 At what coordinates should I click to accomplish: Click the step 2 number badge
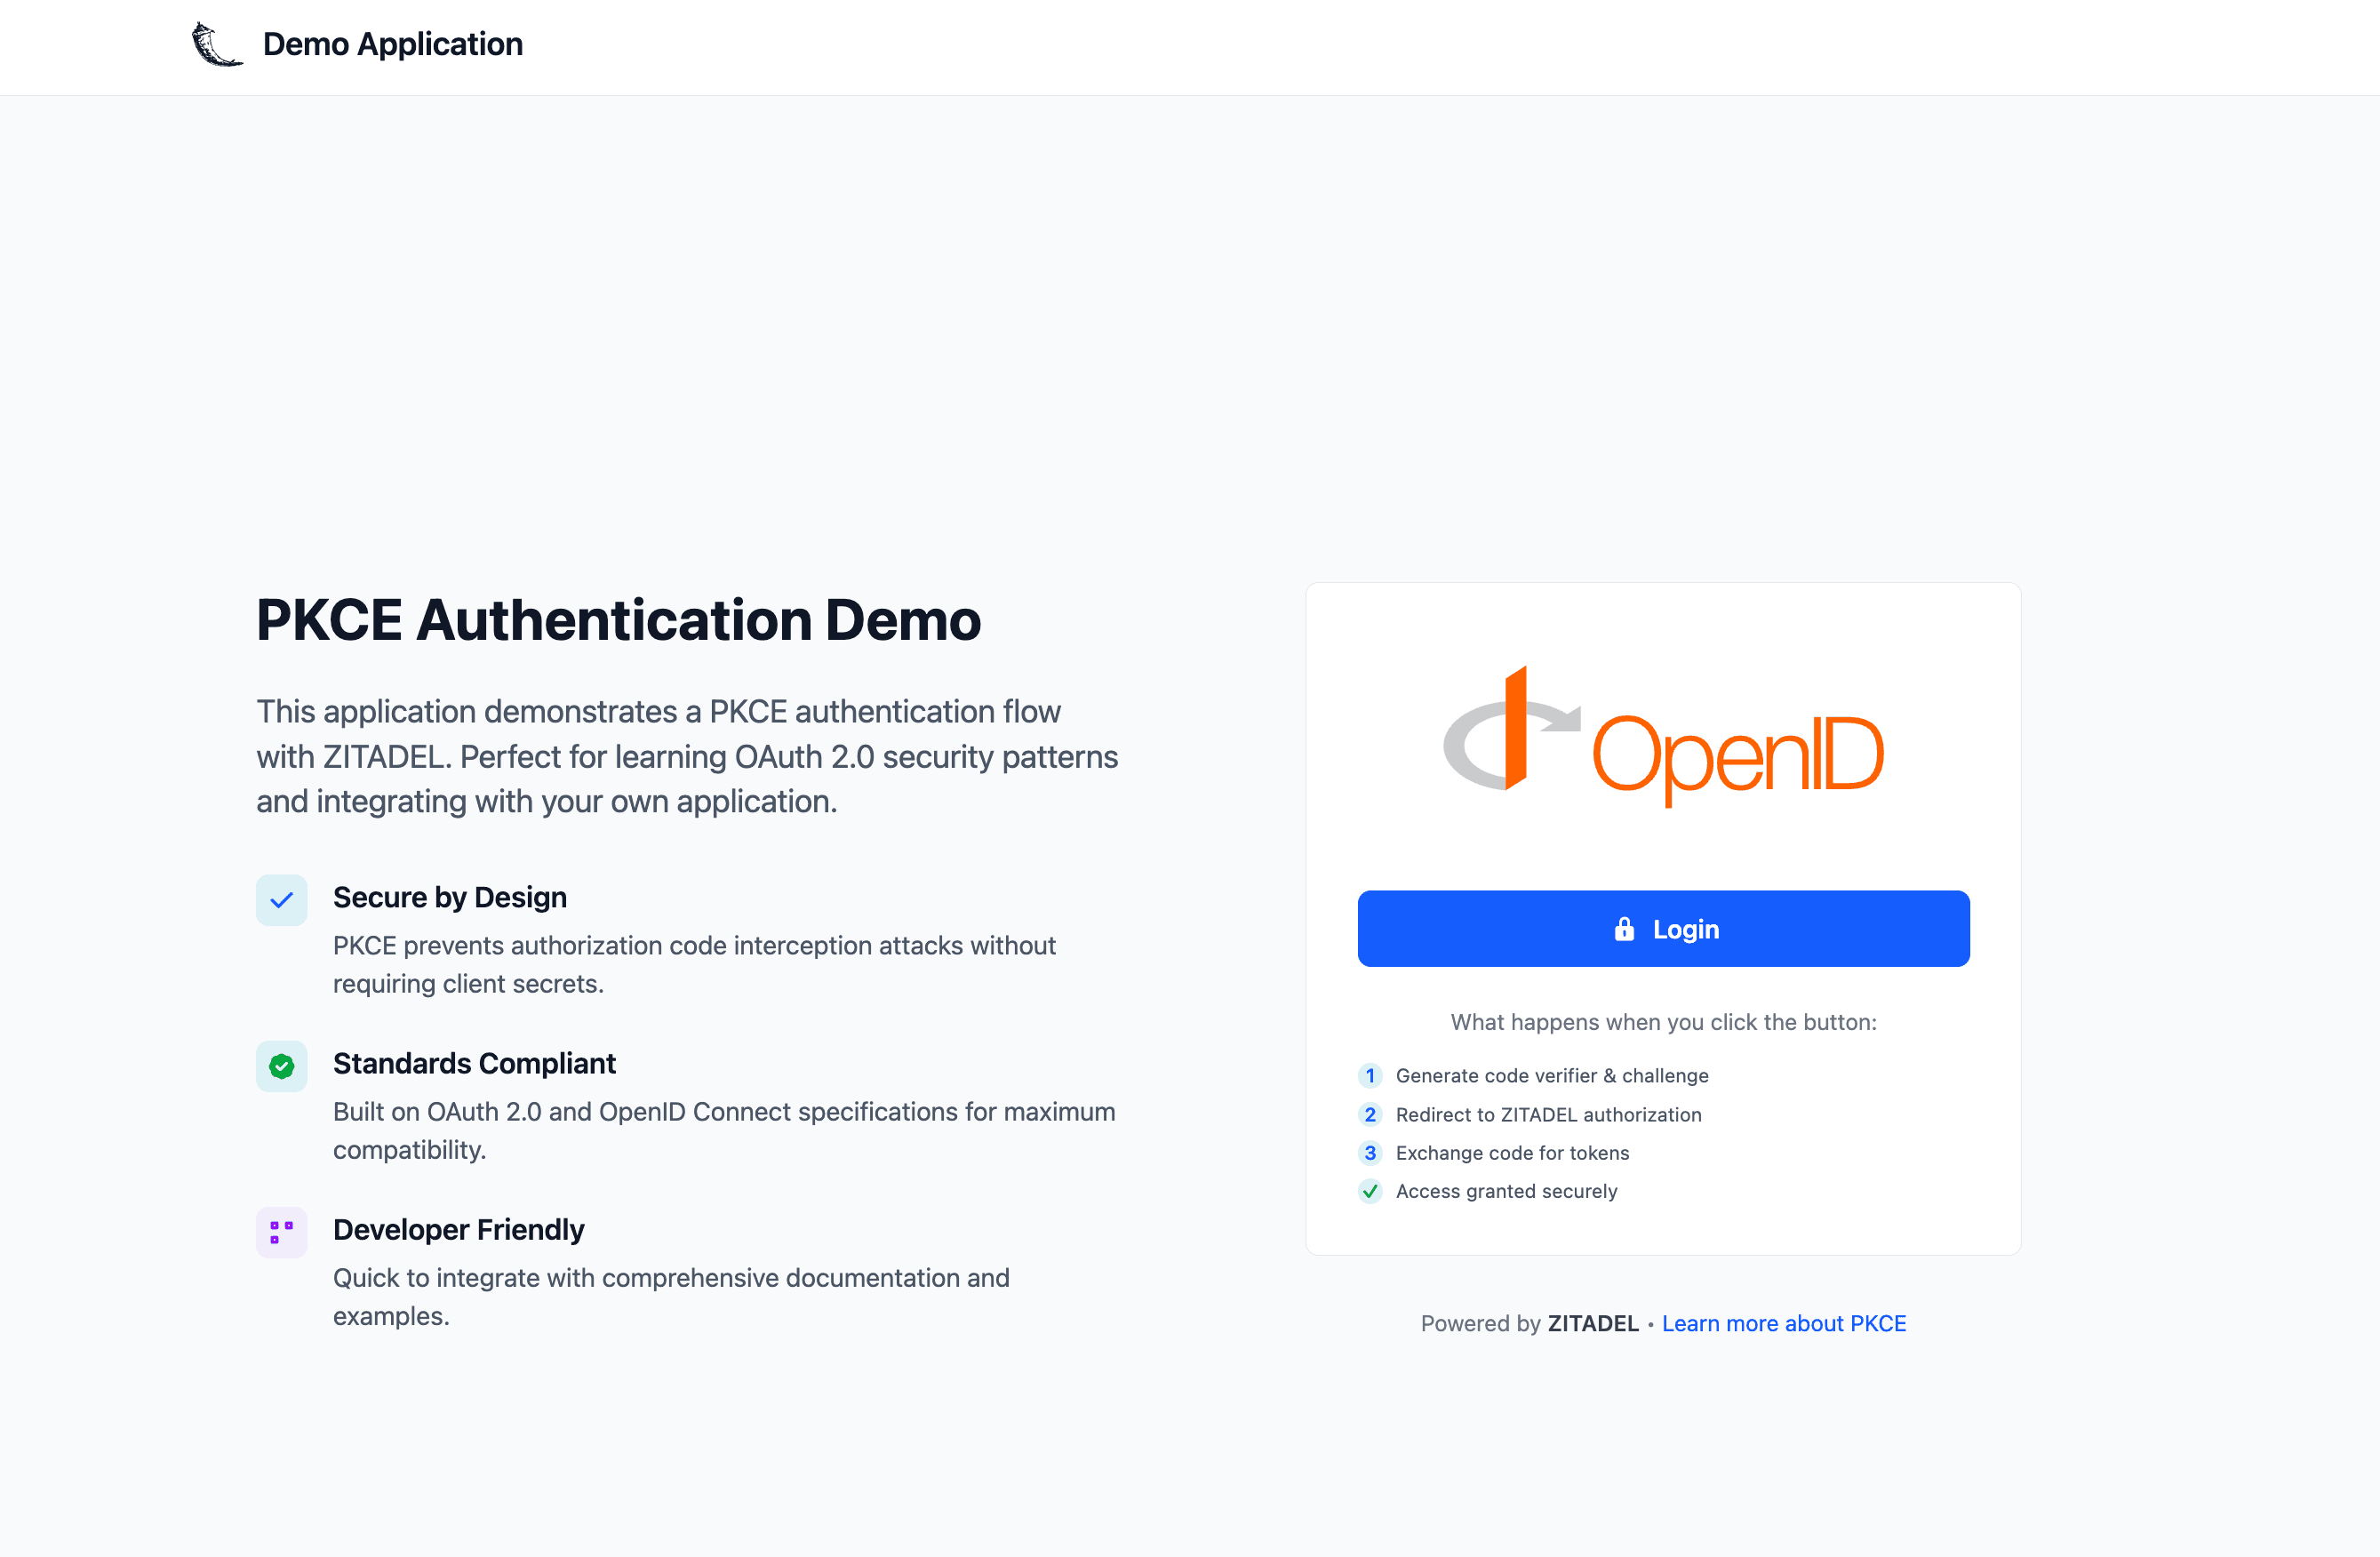coord(1370,1114)
